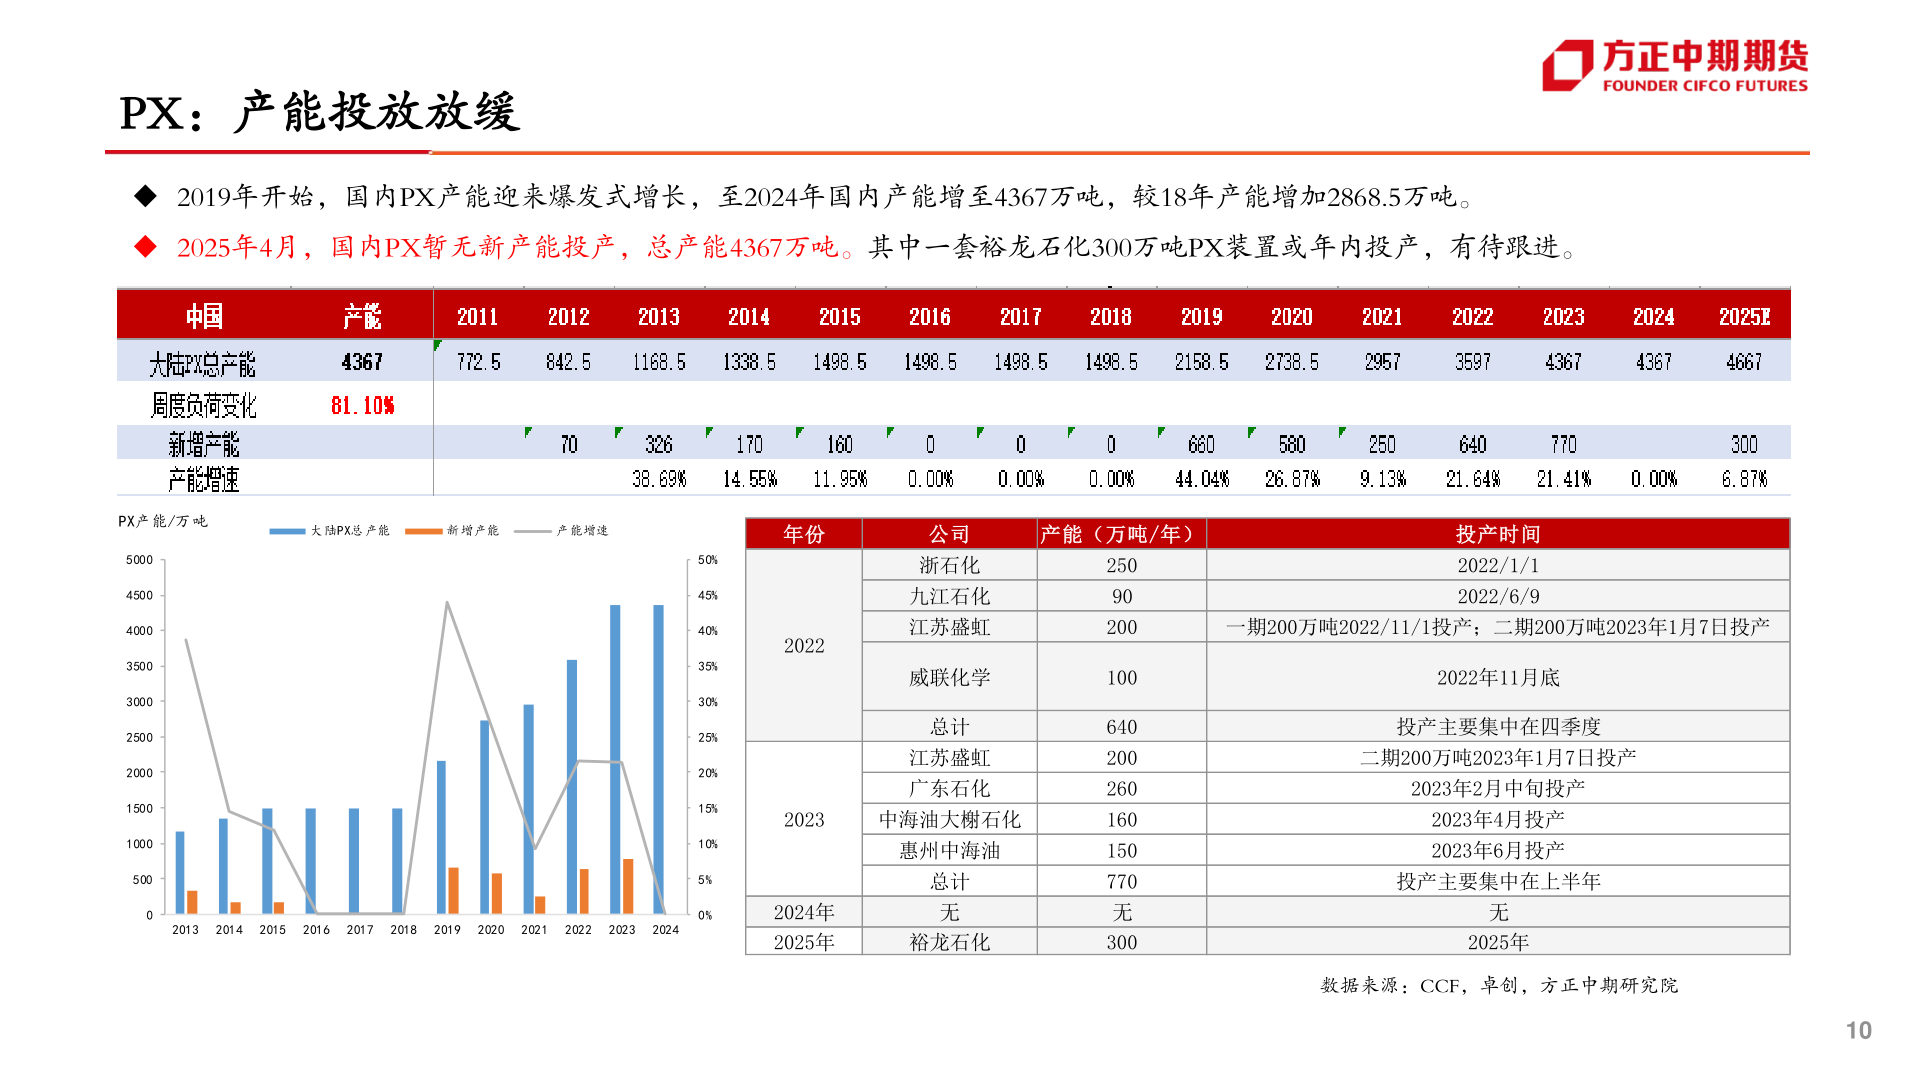Click the 44.04% growth rate cell

pos(1201,479)
